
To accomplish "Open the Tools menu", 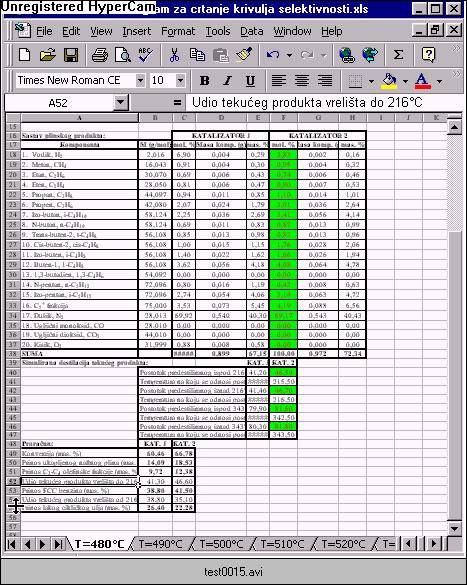I will tap(218, 31).
